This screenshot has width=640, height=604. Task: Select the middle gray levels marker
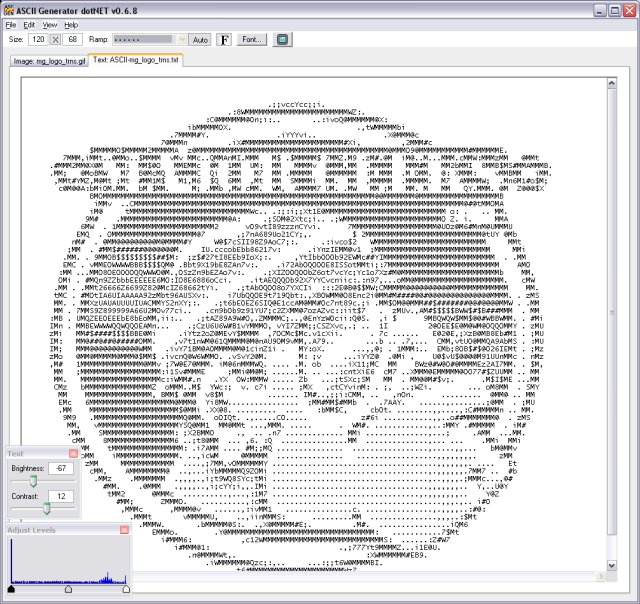click(69, 589)
